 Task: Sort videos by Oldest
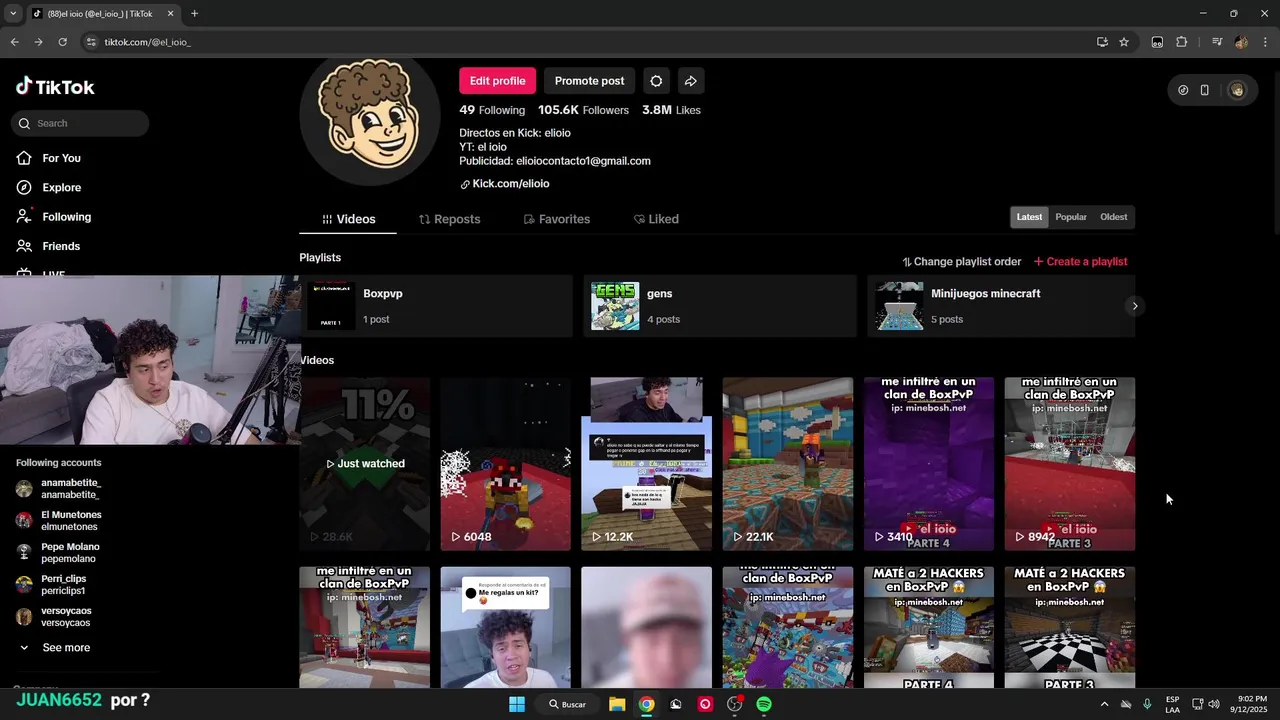coord(1113,217)
